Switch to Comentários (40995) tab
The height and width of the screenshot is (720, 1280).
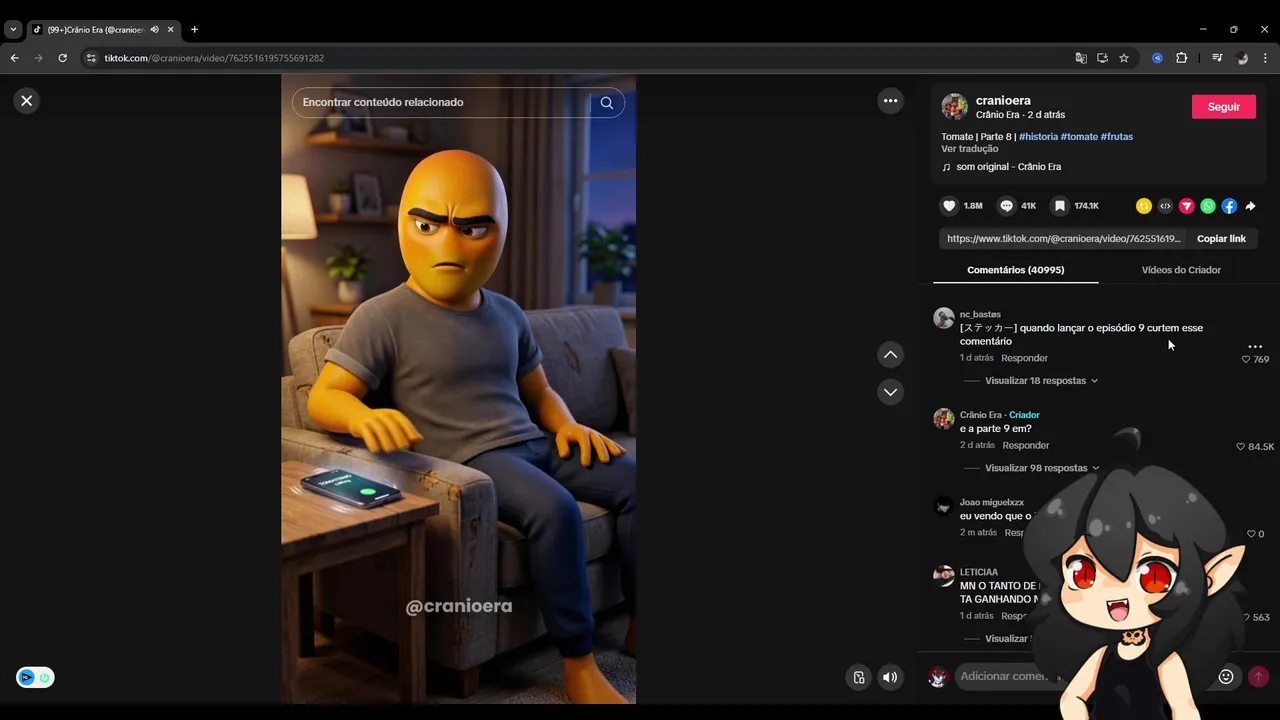(1015, 270)
